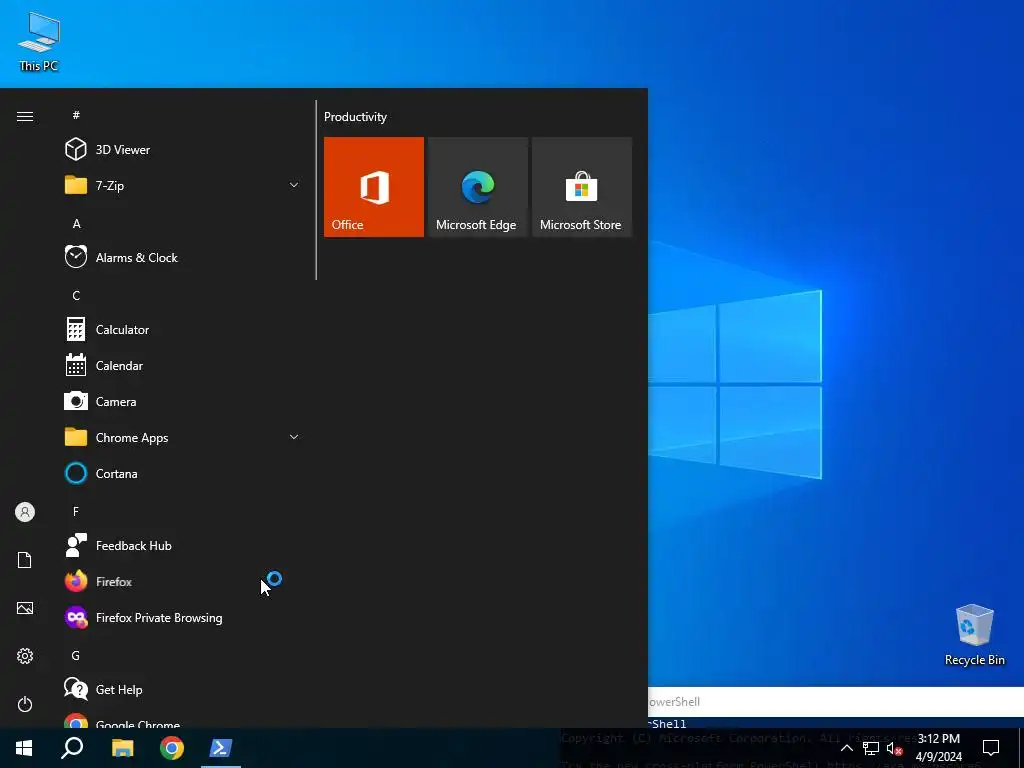
Task: Click the 'A' letter header
Action: click(x=76, y=224)
